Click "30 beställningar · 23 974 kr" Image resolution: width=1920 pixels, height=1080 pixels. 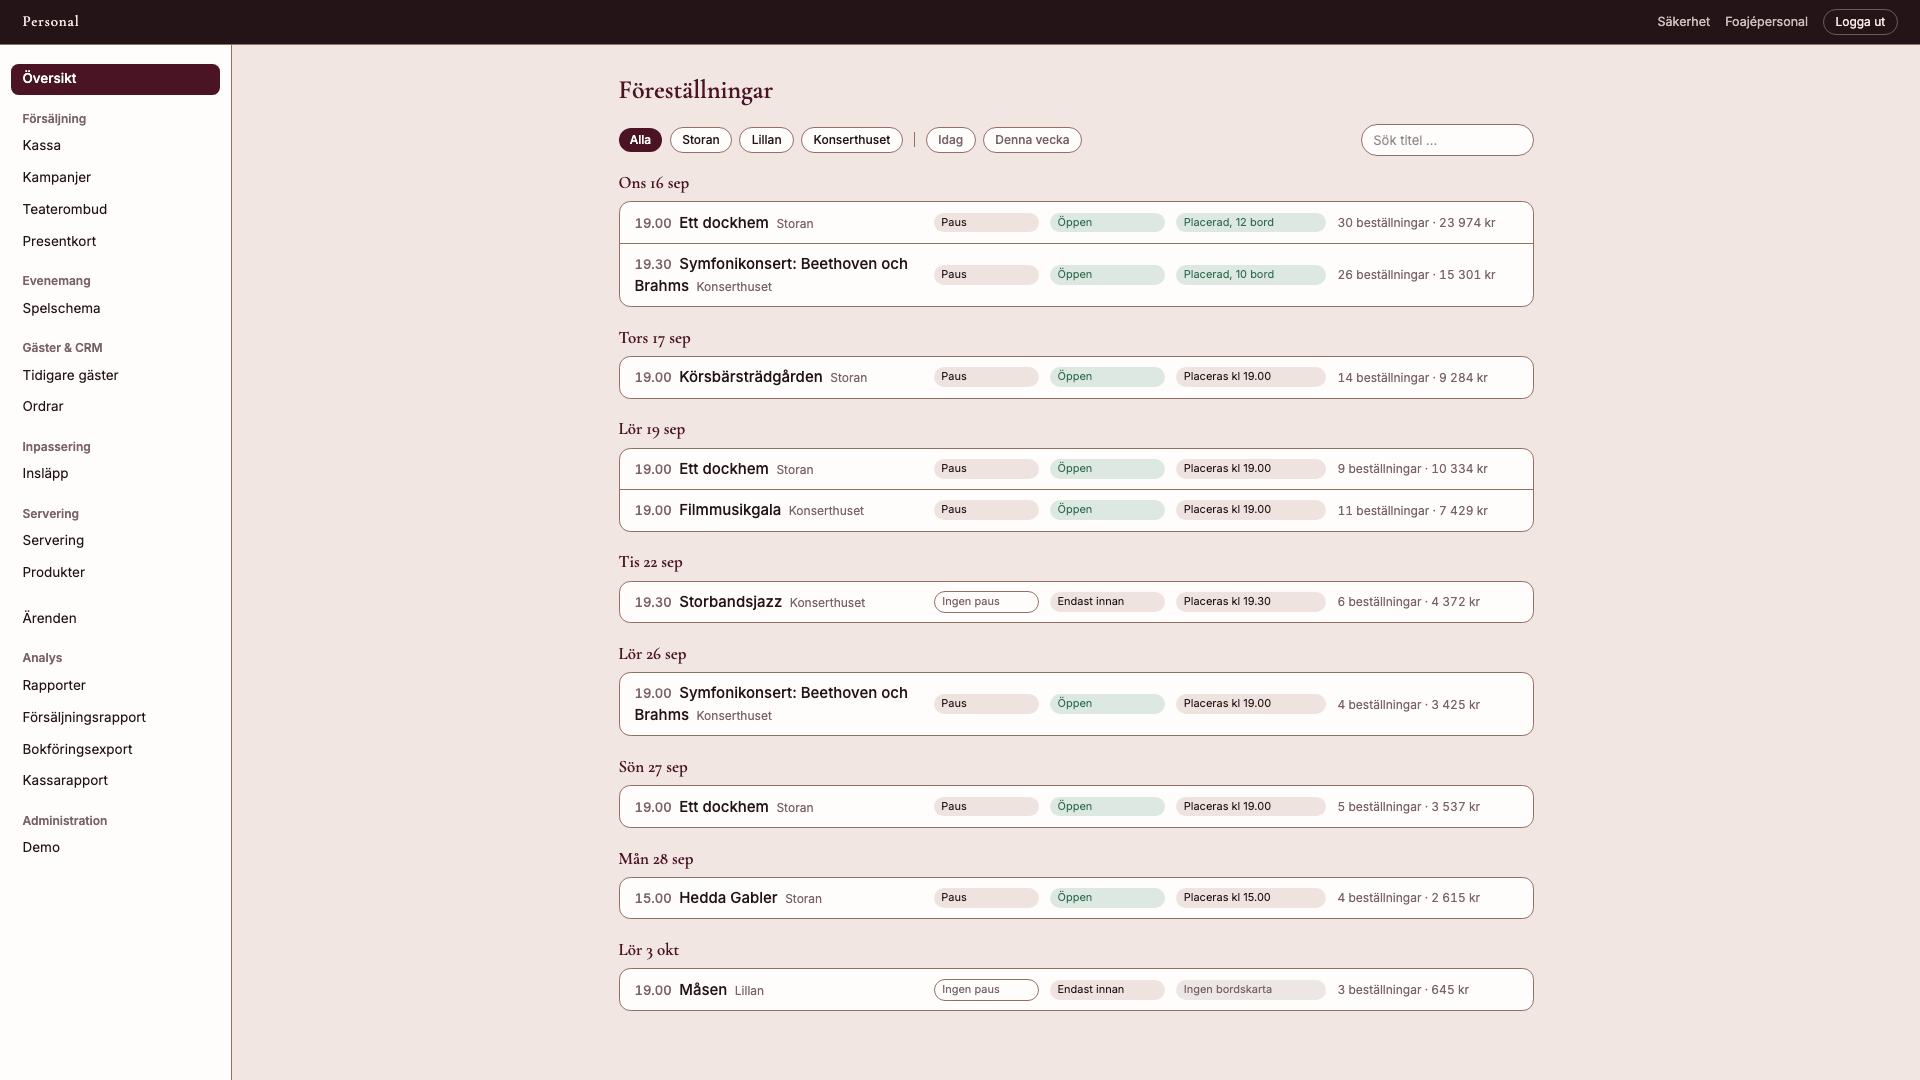tap(1416, 223)
